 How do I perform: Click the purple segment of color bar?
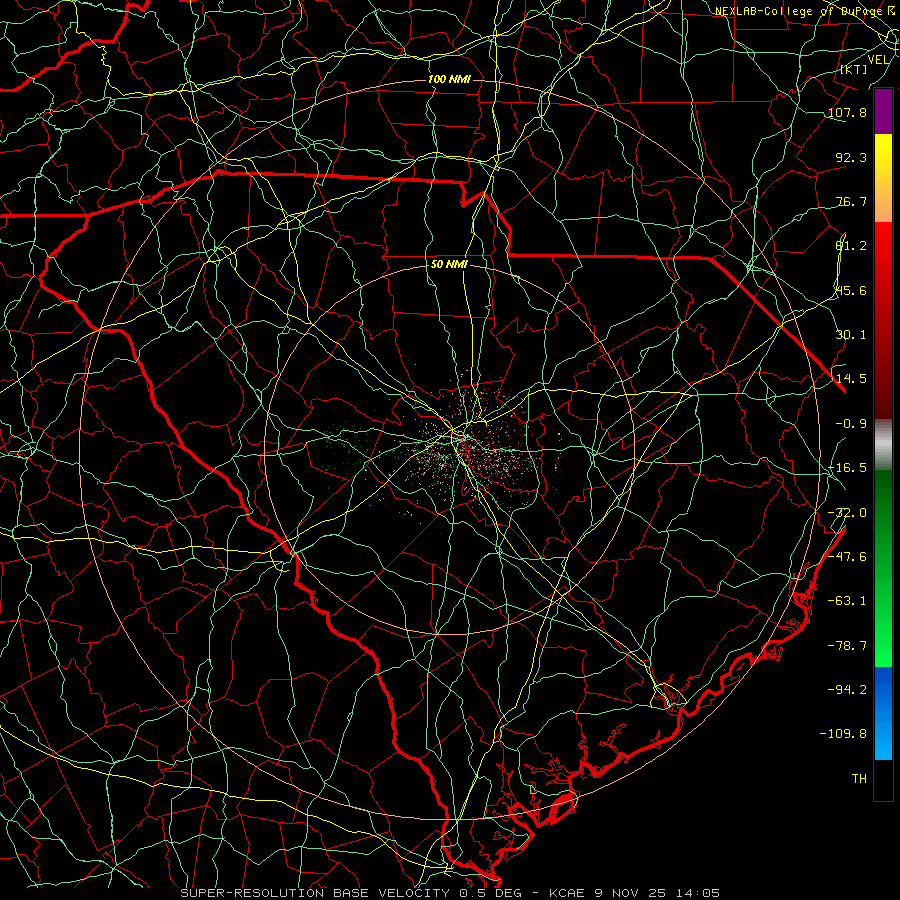[883, 111]
